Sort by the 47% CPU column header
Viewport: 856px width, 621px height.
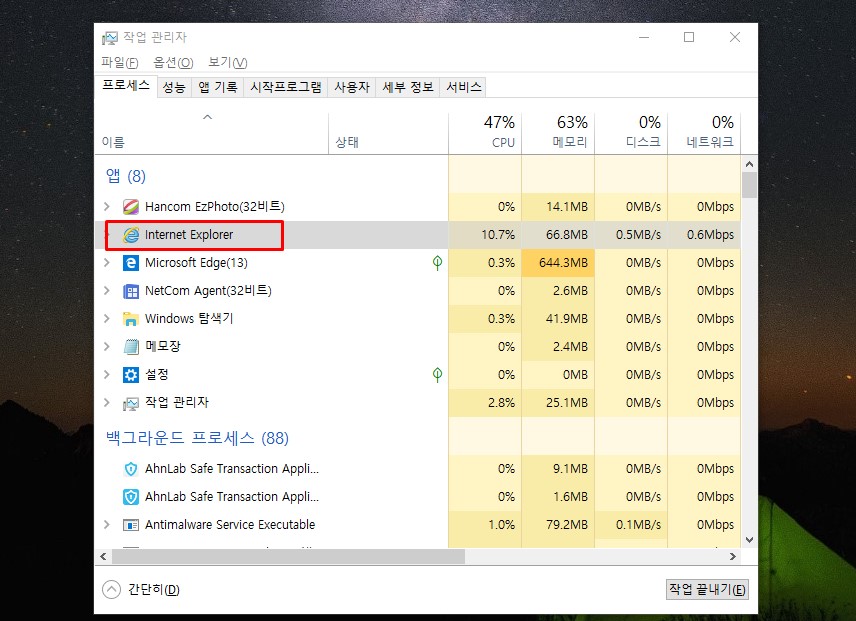[x=485, y=134]
